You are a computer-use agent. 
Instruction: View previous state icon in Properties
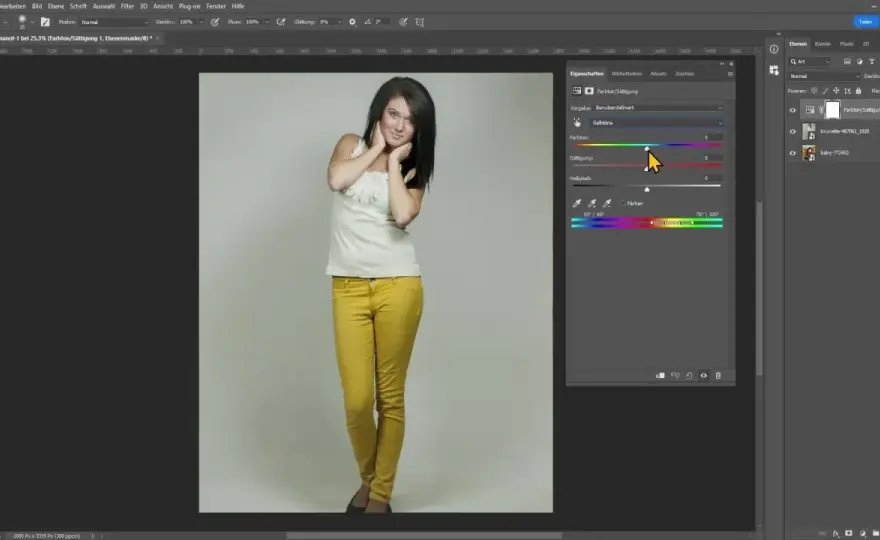coord(675,376)
